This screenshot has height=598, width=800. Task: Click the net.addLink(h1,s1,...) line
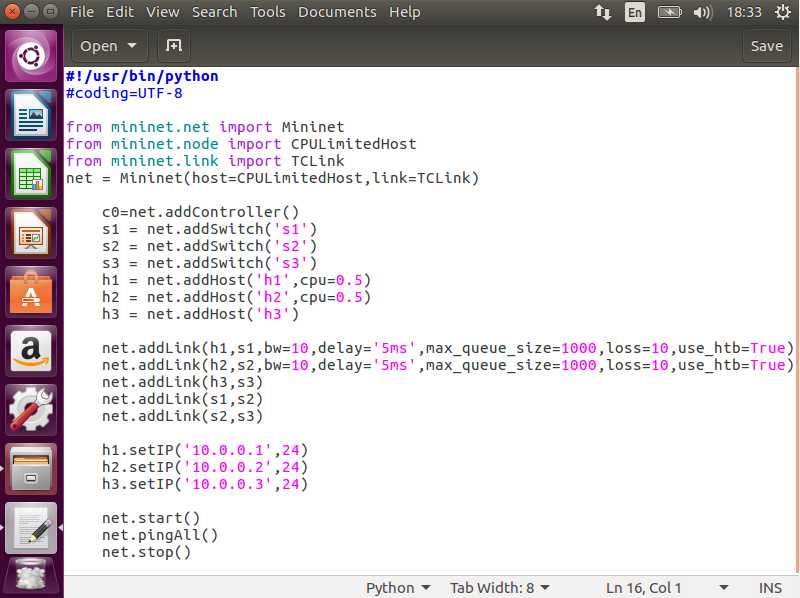pos(447,348)
